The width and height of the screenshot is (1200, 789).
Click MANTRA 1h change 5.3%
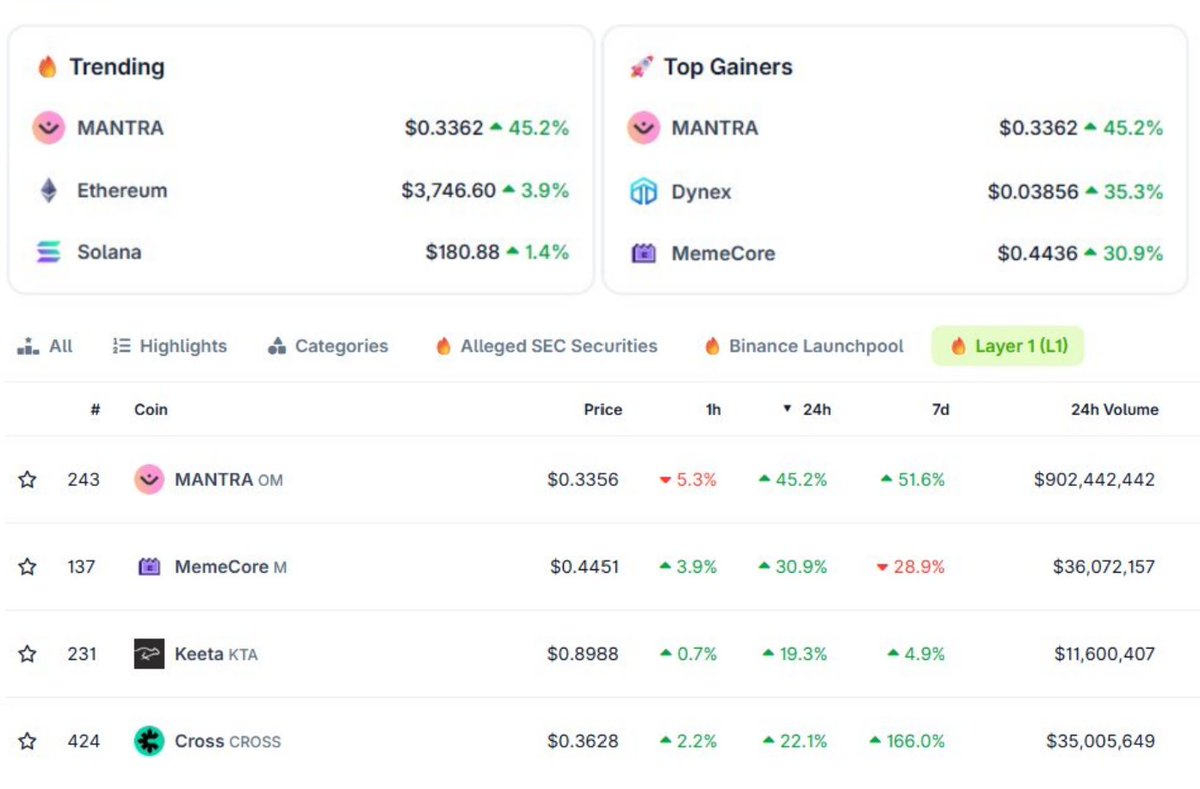tap(688, 480)
